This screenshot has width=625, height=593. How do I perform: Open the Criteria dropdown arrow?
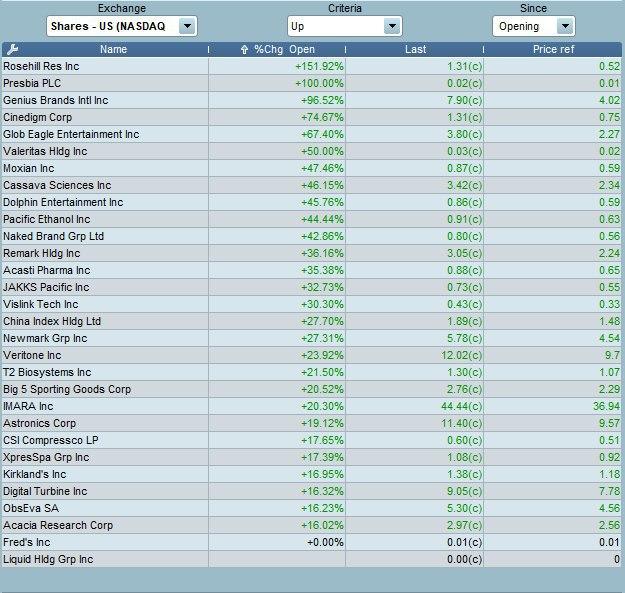392,26
